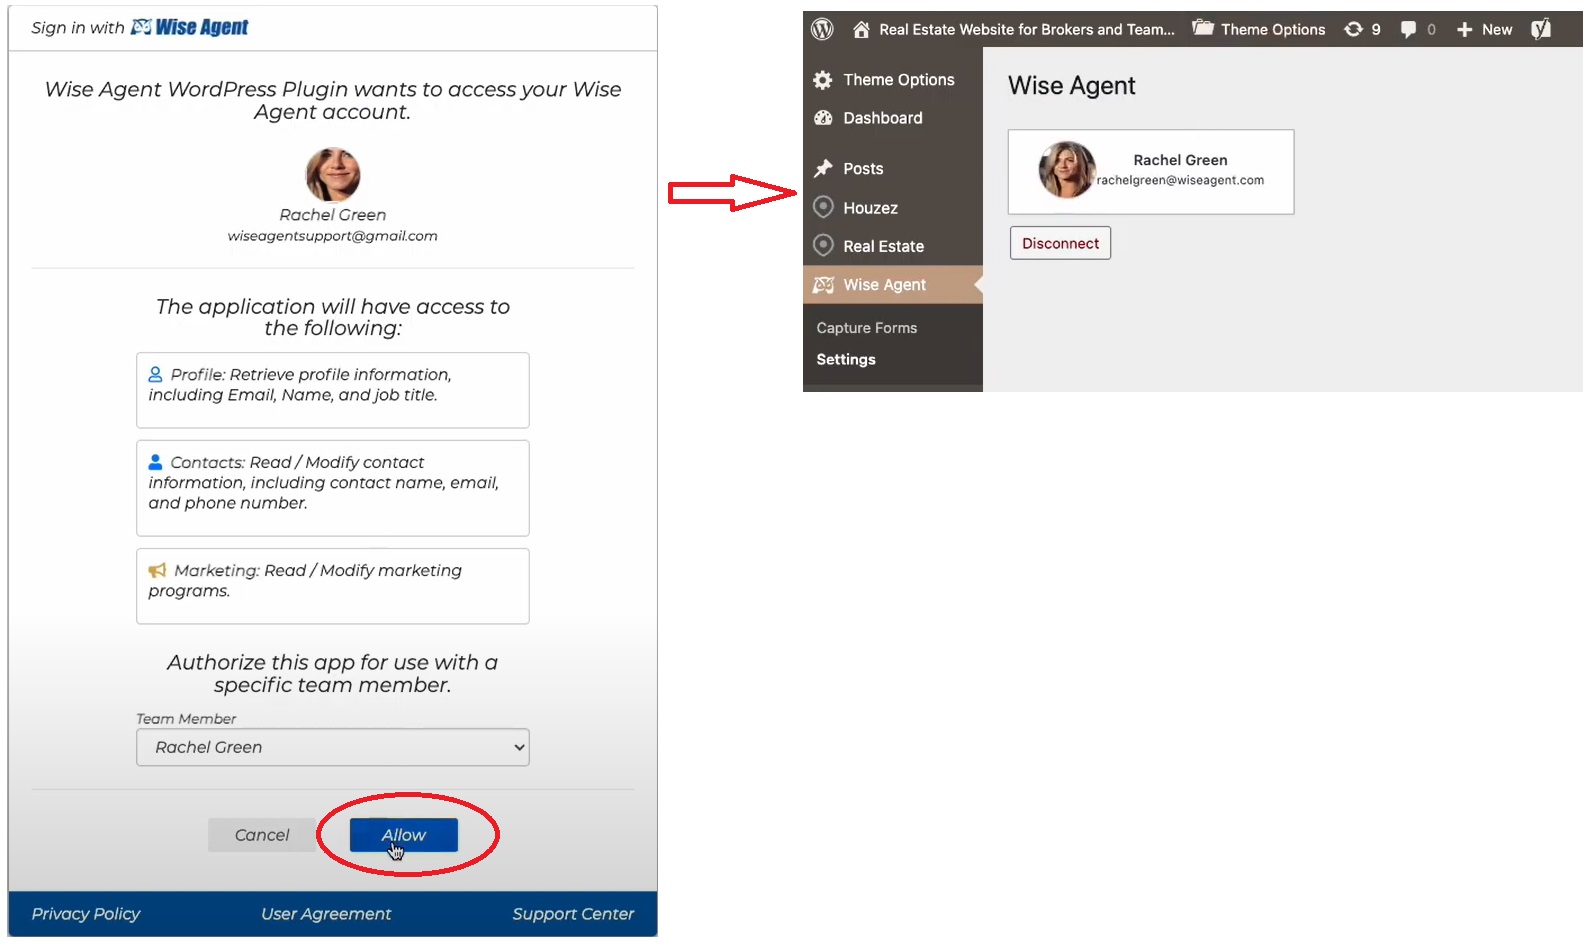1592x945 pixels.
Task: Open the Team Member dropdown
Action: click(x=333, y=747)
